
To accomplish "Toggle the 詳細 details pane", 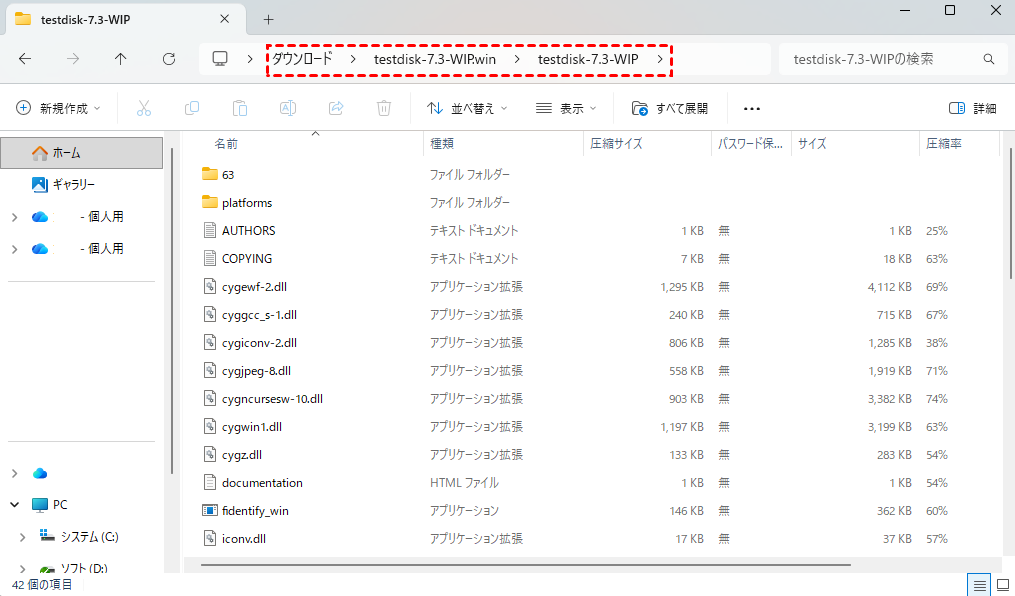I will (972, 108).
